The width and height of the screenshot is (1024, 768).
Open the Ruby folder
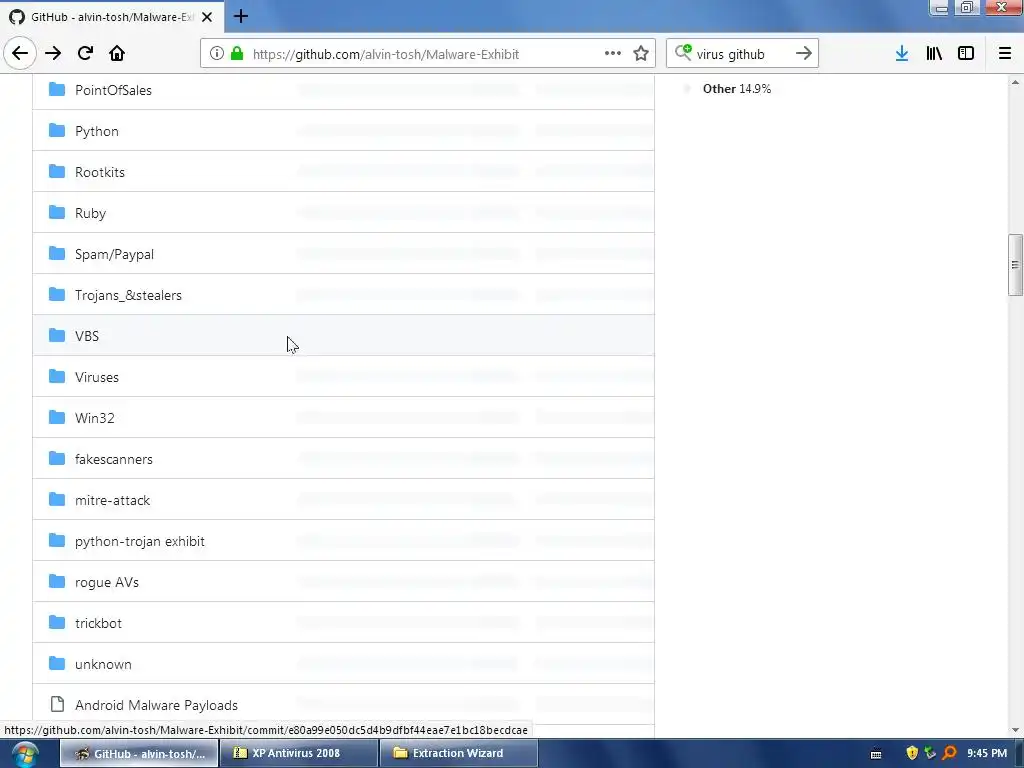pyautogui.click(x=90, y=214)
